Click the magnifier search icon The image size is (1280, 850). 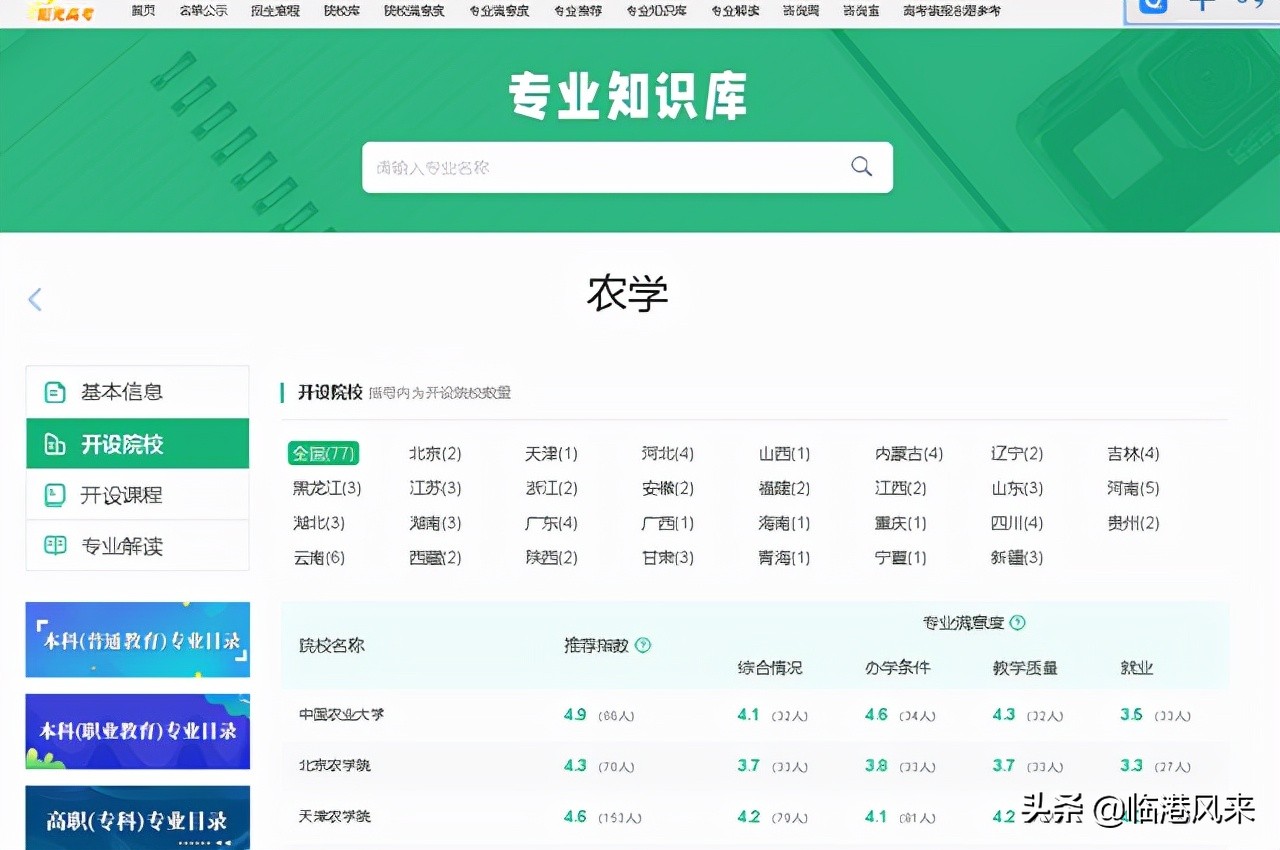tap(861, 166)
